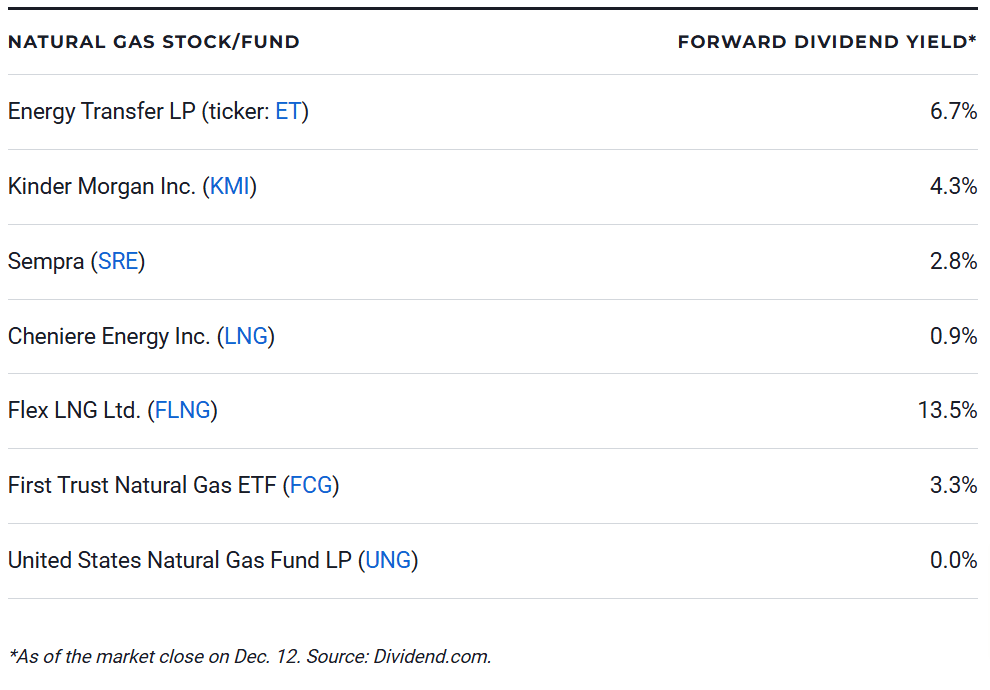Viewport: 990px width, 690px height.
Task: Click the First Trust Natural Gas ETF text
Action: pyautogui.click(x=141, y=486)
